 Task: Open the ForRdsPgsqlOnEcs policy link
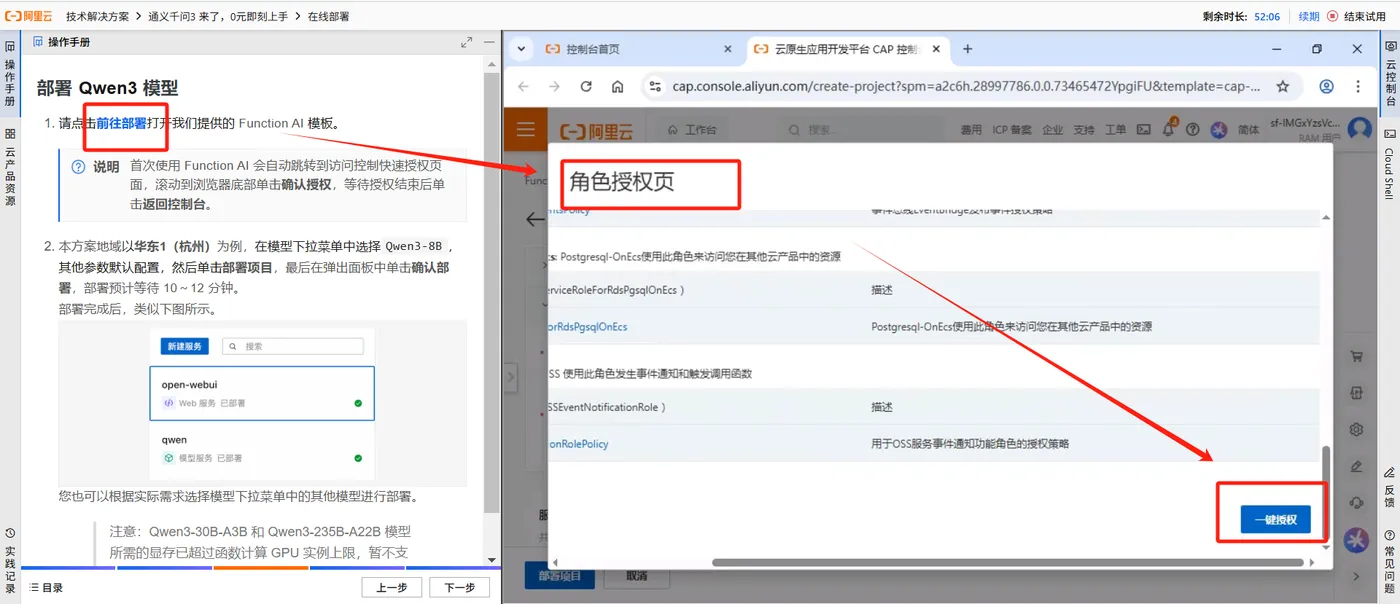pos(588,326)
